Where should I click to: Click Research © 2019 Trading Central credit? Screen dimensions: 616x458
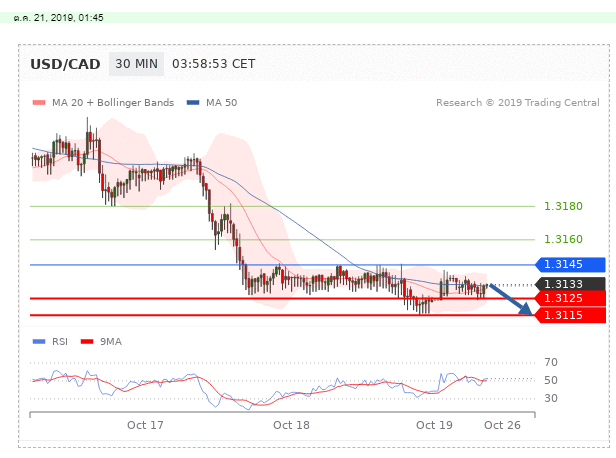tap(518, 103)
